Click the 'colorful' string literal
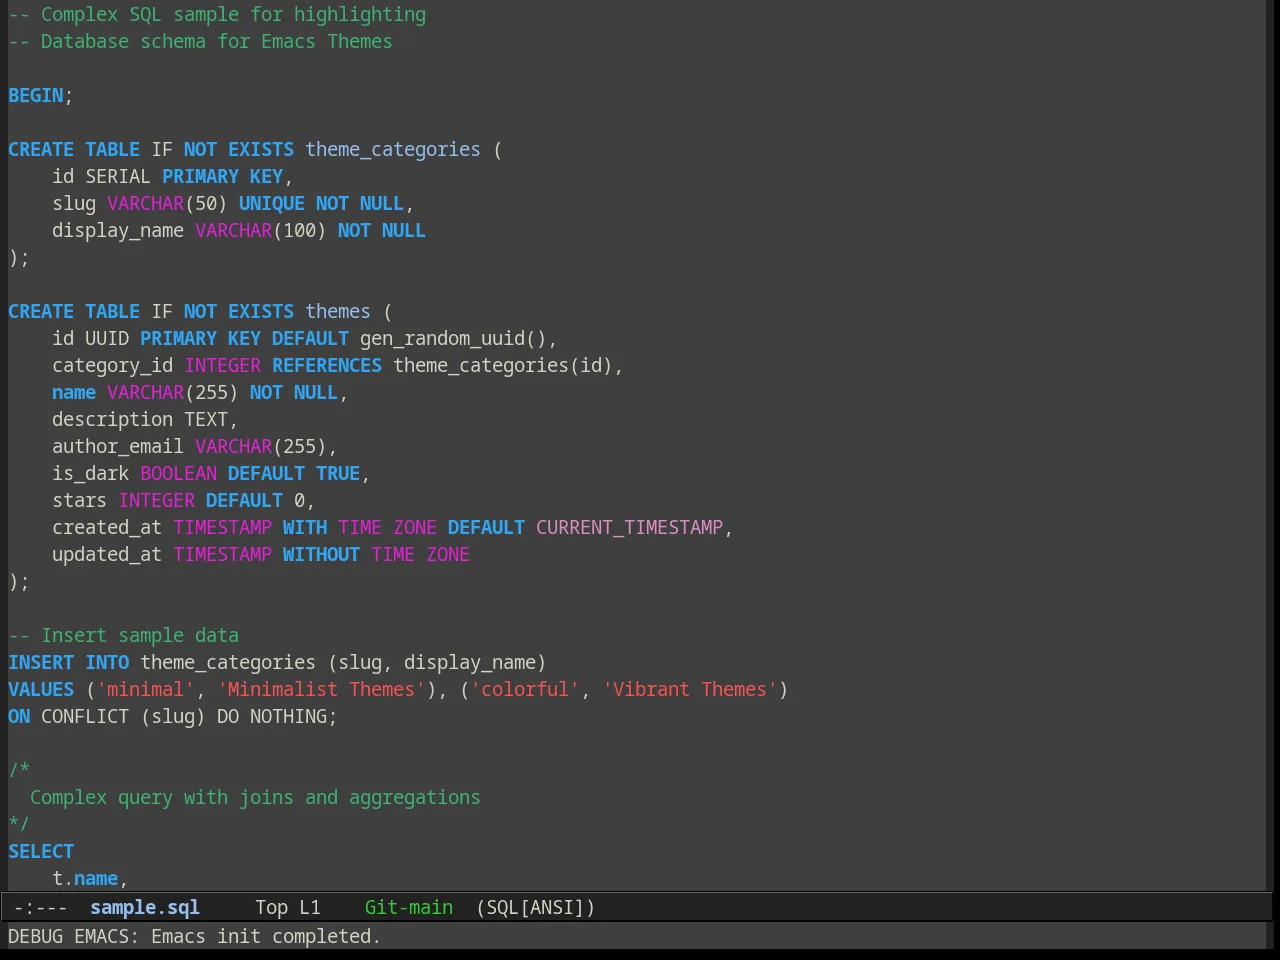Image resolution: width=1280 pixels, height=960 pixels. click(525, 689)
